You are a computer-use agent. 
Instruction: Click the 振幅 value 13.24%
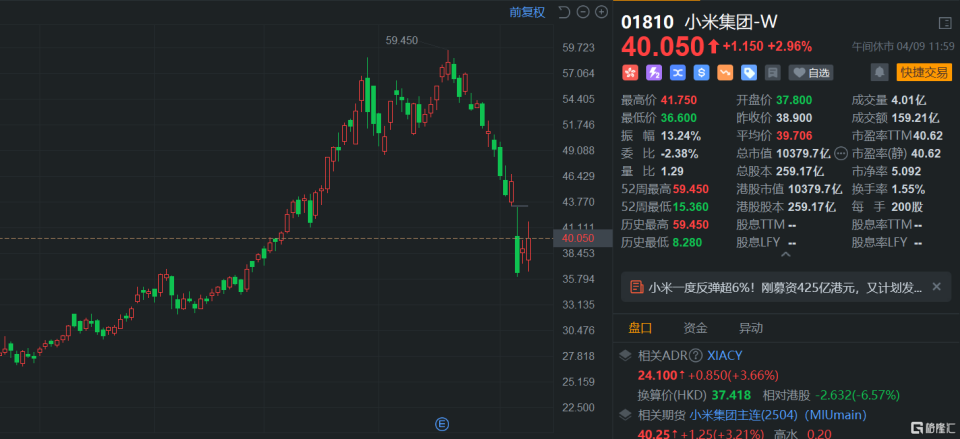[x=680, y=136]
